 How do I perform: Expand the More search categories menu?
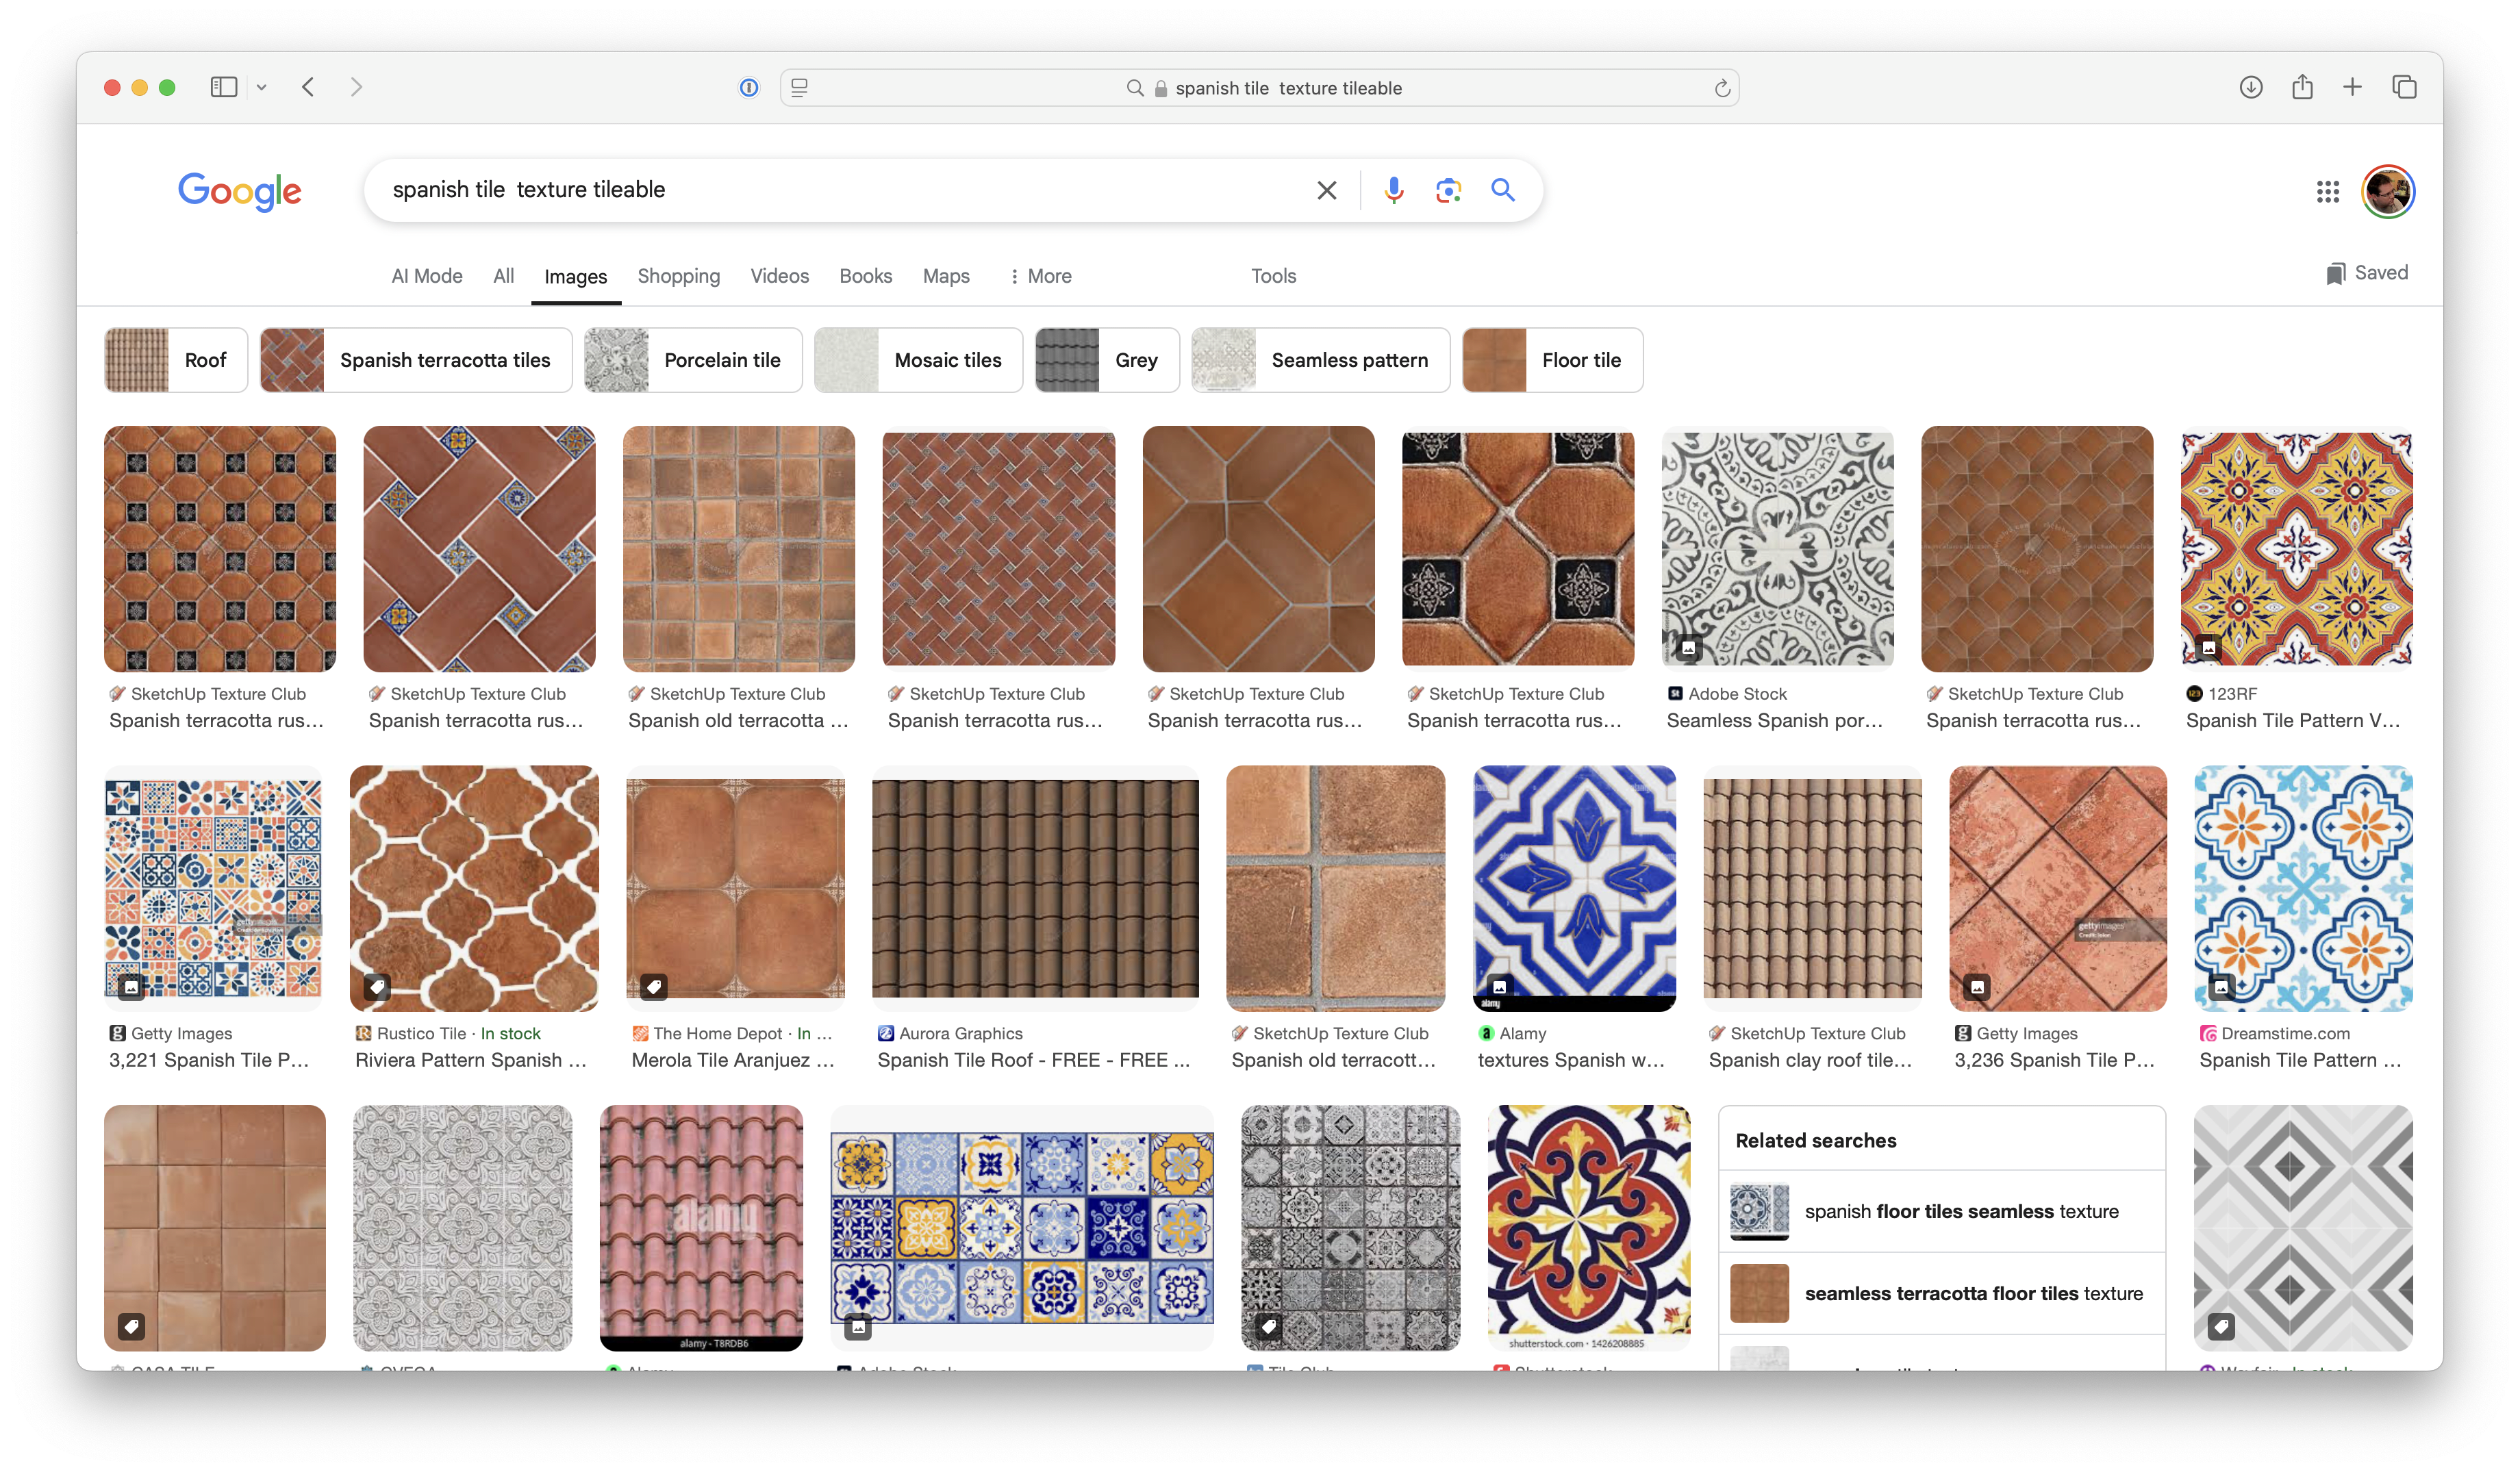pos(1040,276)
